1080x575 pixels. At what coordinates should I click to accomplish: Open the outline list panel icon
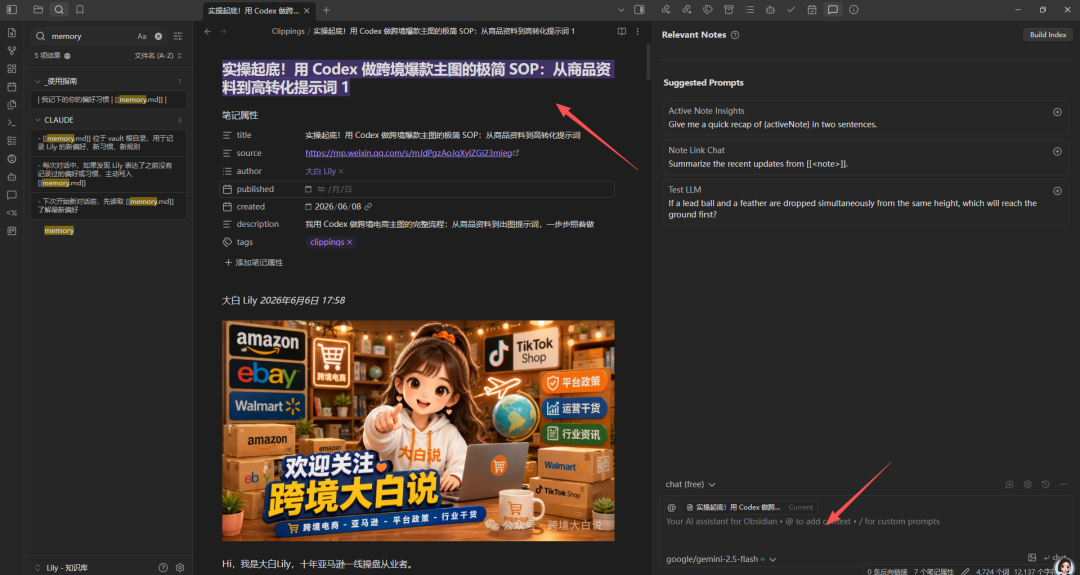(x=749, y=10)
